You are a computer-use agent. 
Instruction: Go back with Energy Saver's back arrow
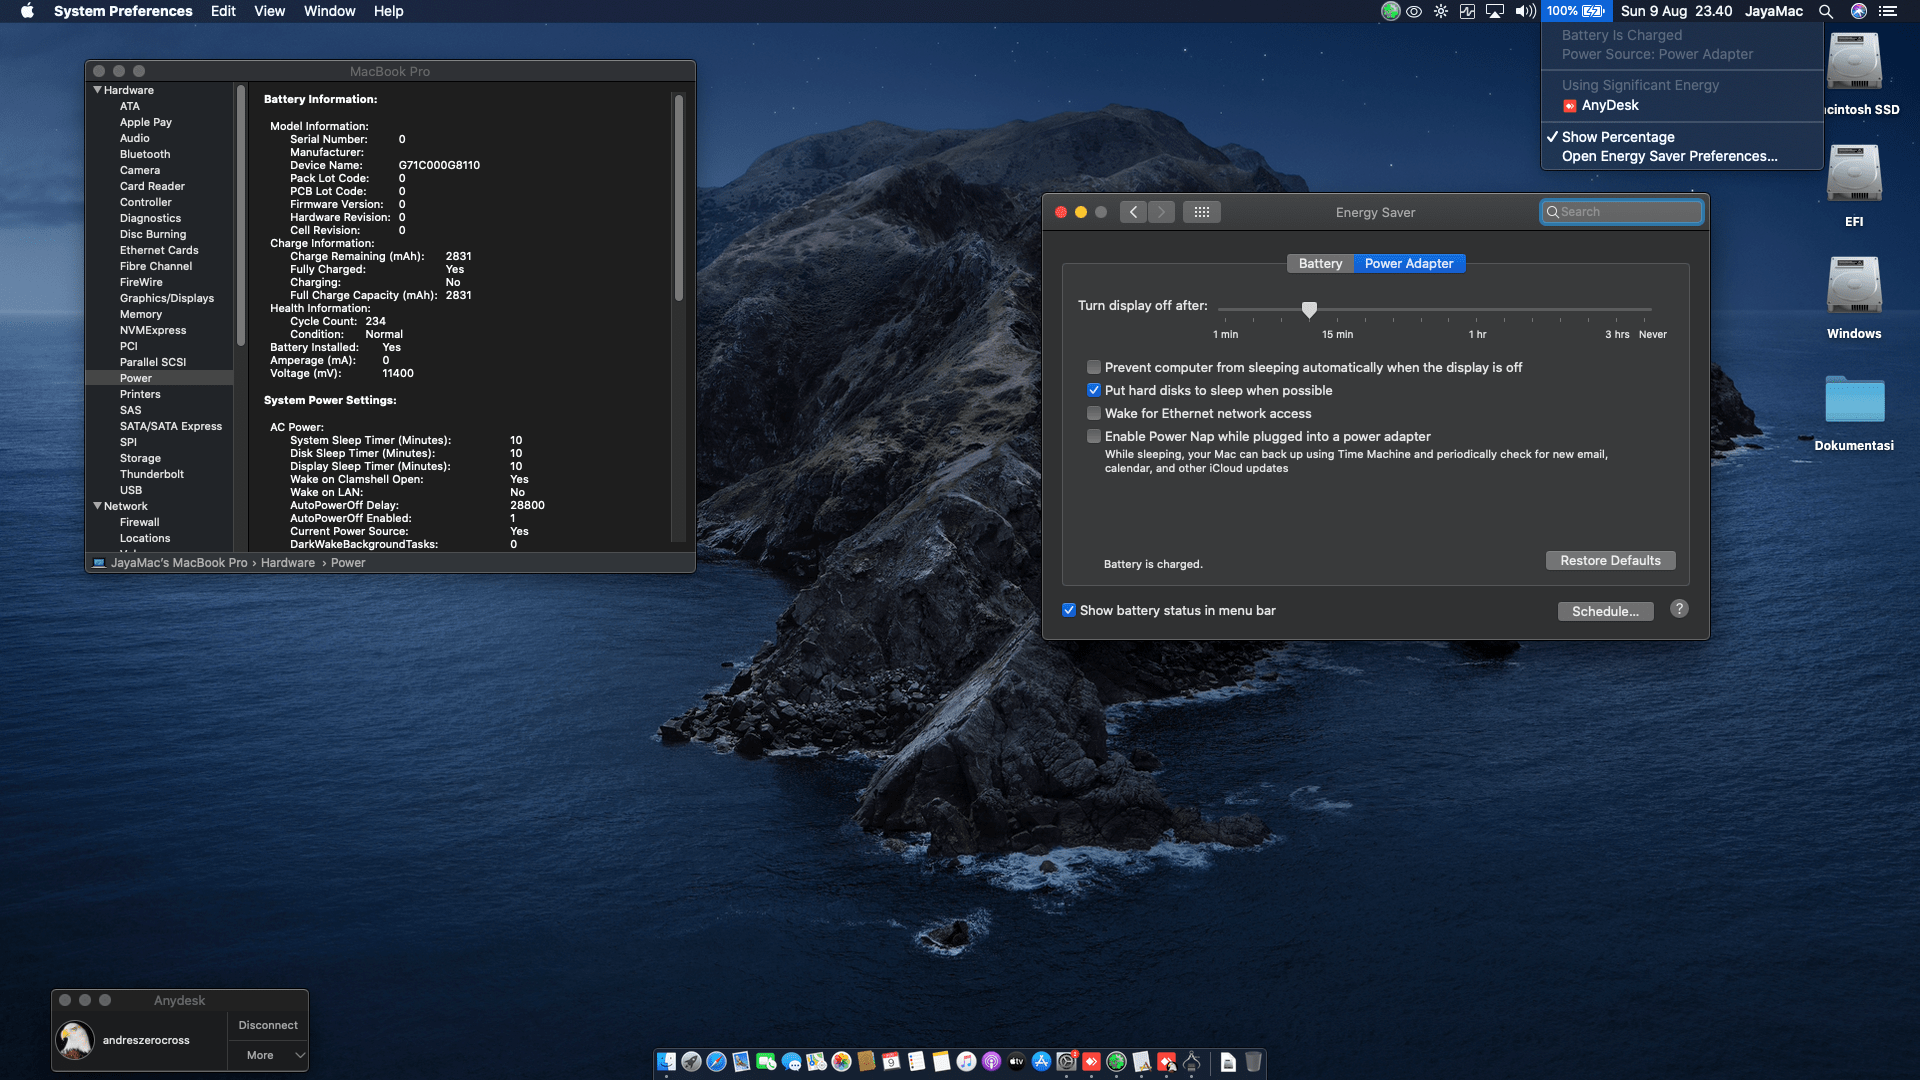coord(1133,212)
